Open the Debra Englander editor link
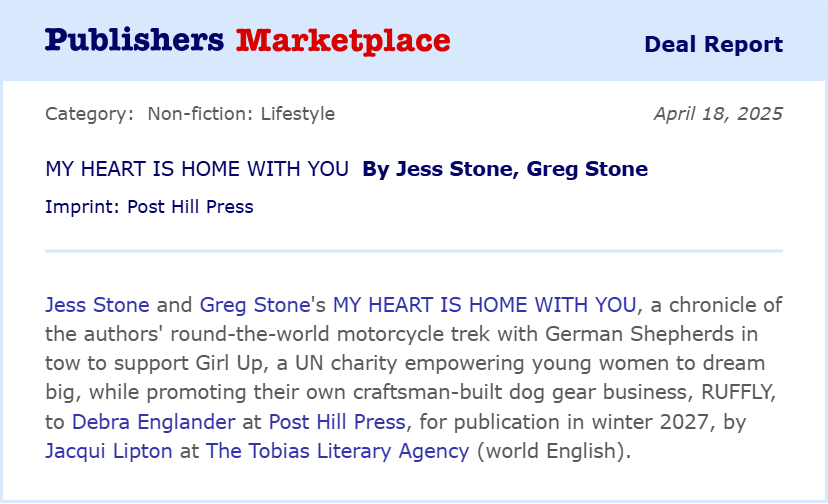The width and height of the screenshot is (828, 504). point(154,422)
